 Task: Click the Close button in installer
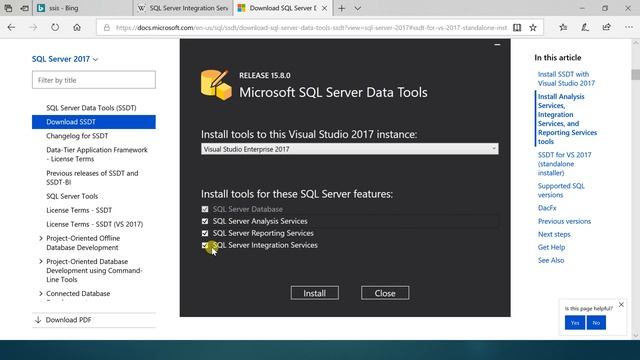click(385, 293)
